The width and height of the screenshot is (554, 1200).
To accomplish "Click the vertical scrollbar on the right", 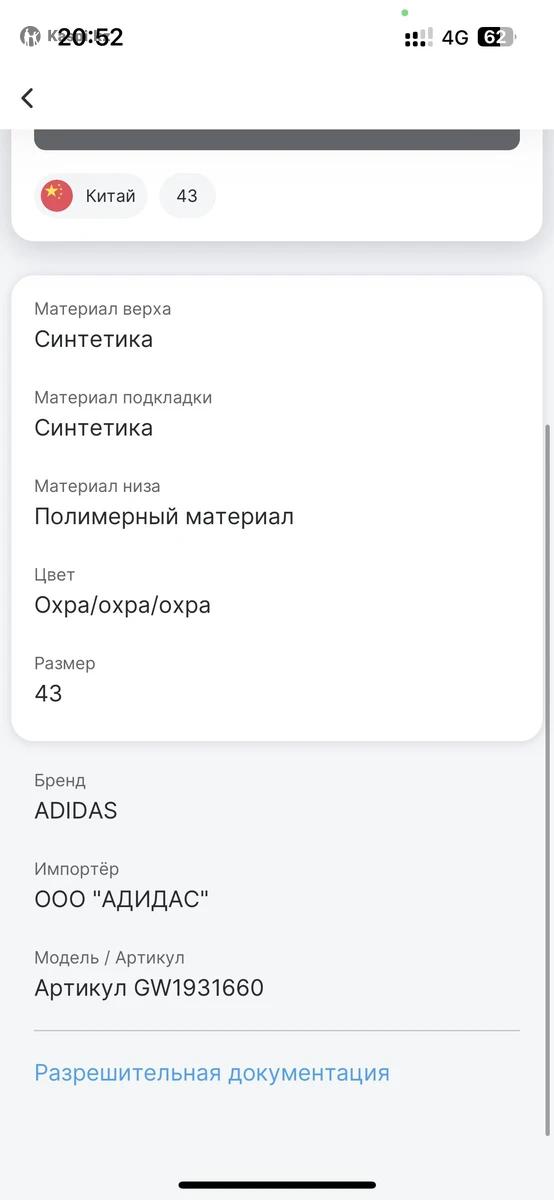I will coord(547,780).
